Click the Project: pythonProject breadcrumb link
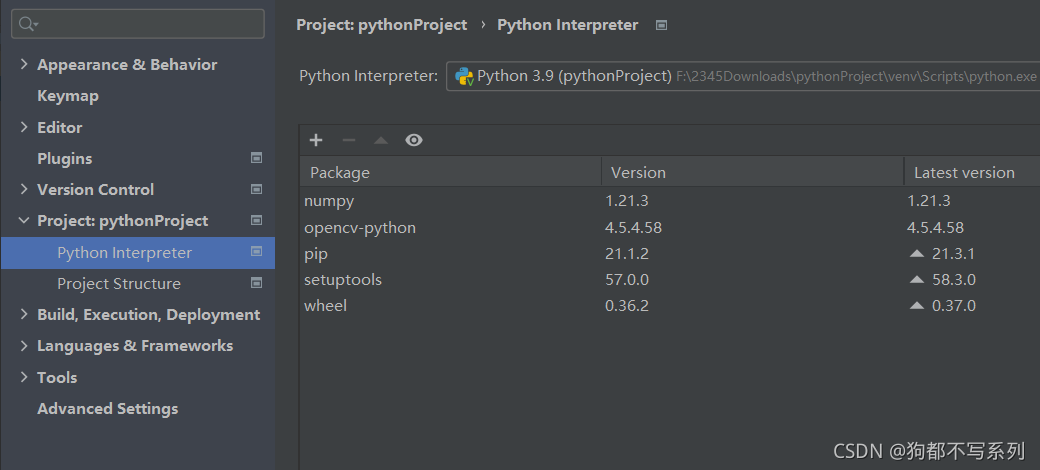This screenshot has width=1040, height=470. point(381,25)
